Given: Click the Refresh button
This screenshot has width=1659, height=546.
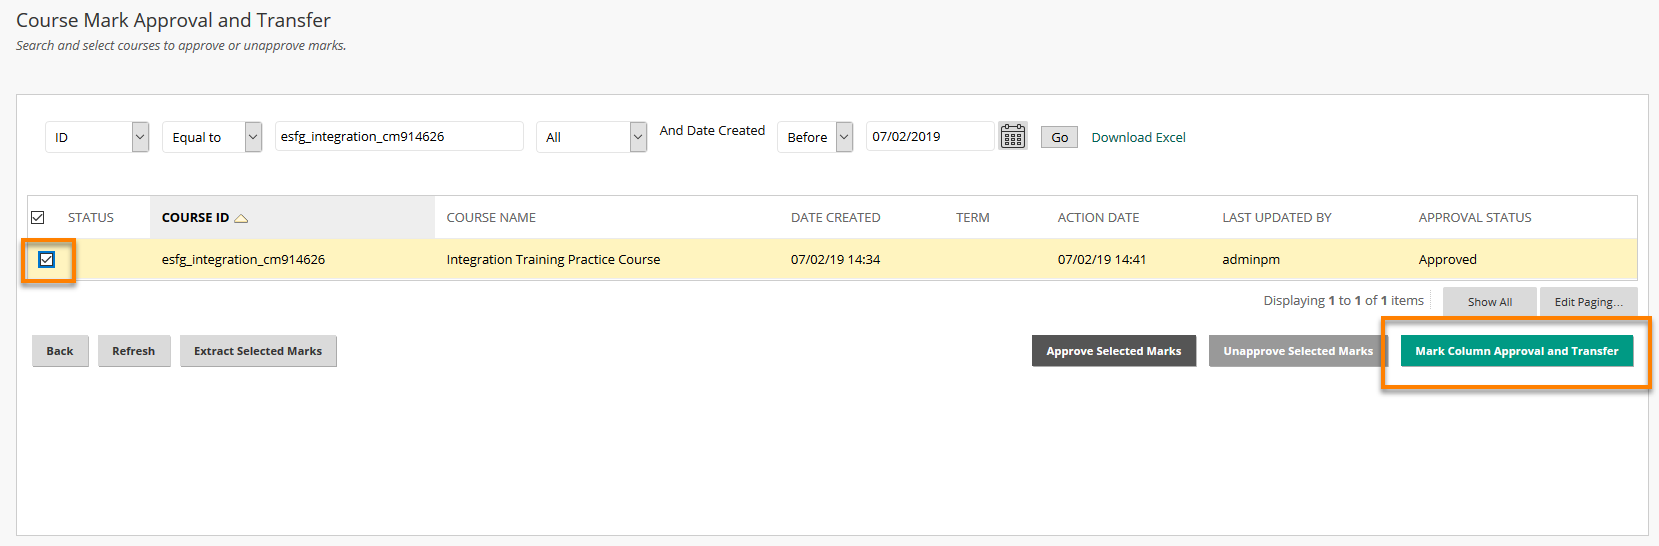Looking at the screenshot, I should tap(134, 351).
